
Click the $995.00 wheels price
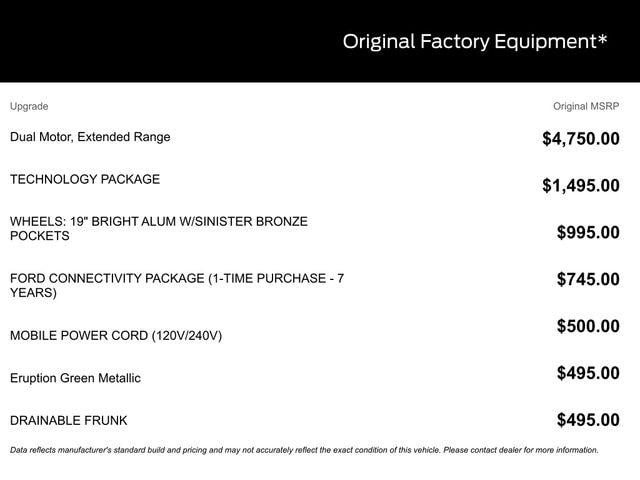click(x=588, y=232)
